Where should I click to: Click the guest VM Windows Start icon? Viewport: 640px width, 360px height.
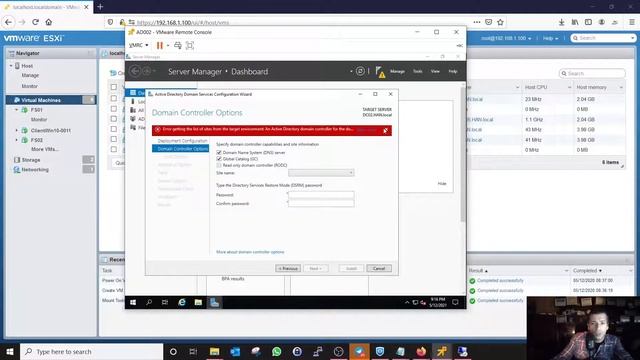click(x=133, y=302)
